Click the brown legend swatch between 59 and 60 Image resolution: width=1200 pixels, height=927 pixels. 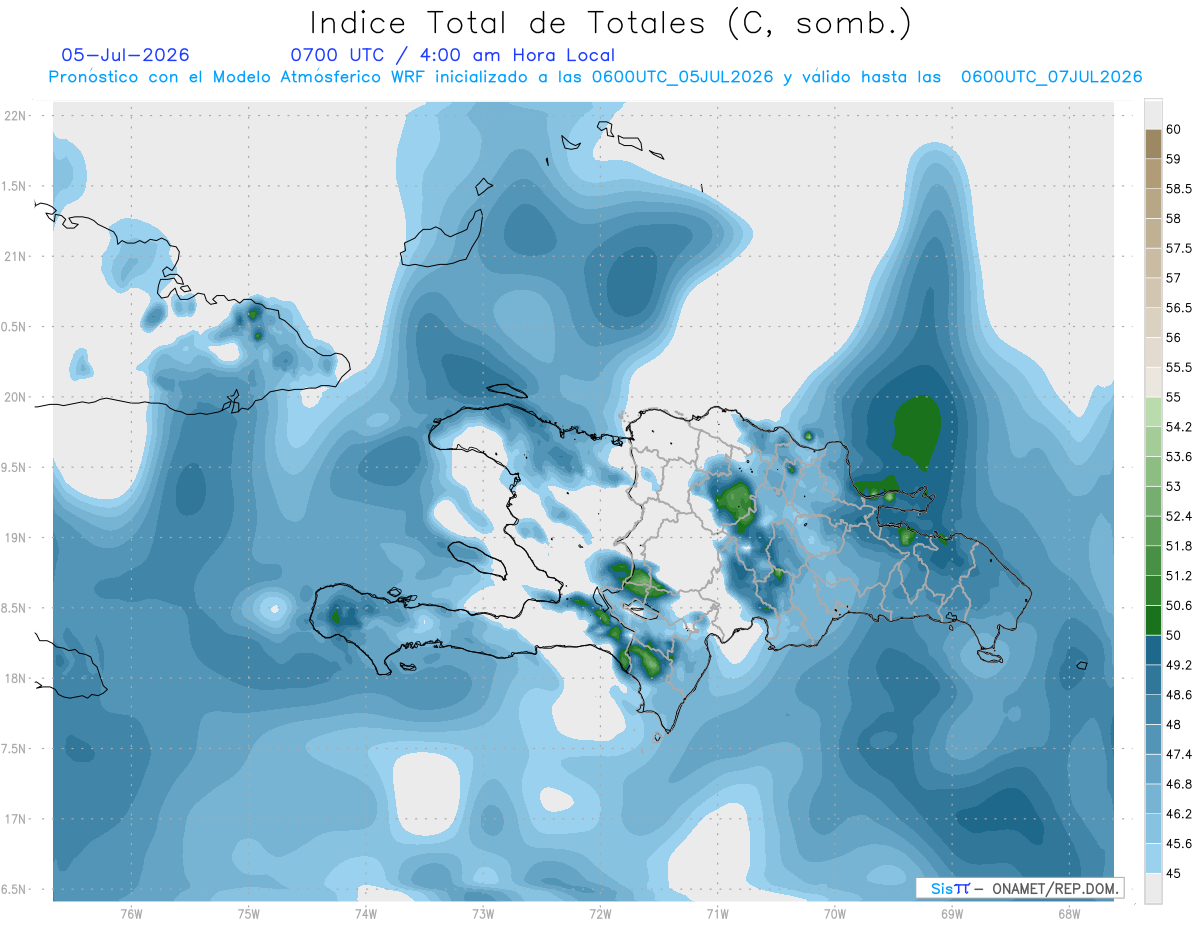(x=1153, y=144)
